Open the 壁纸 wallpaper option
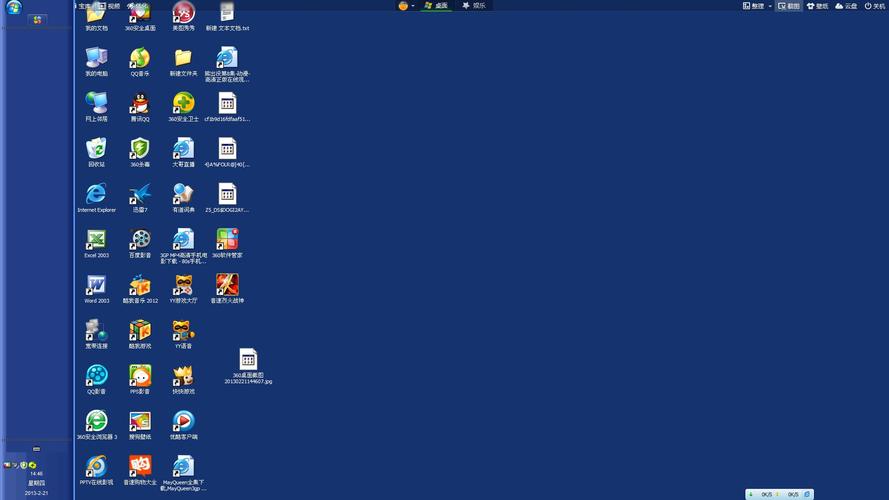Viewport: 889px width, 500px height. click(x=817, y=6)
